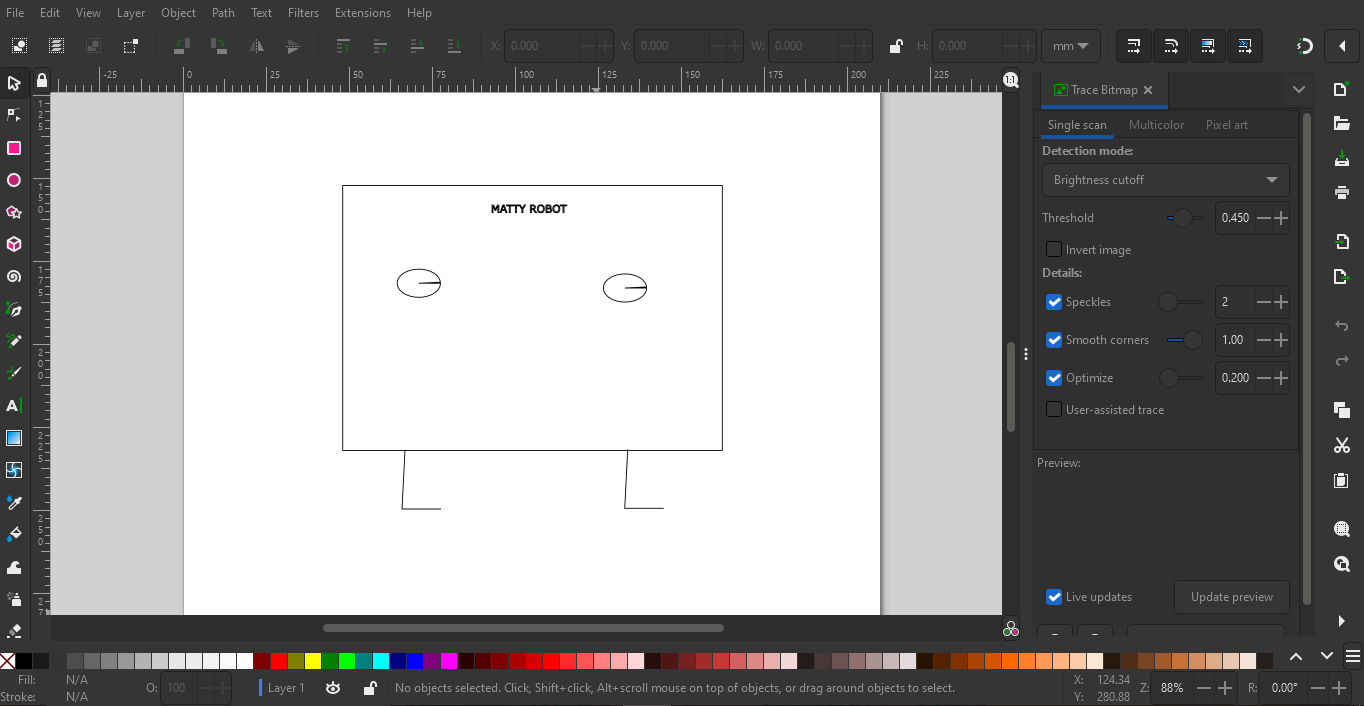The image size is (1364, 706).
Task: Open the mm units dropdown
Action: [1070, 46]
